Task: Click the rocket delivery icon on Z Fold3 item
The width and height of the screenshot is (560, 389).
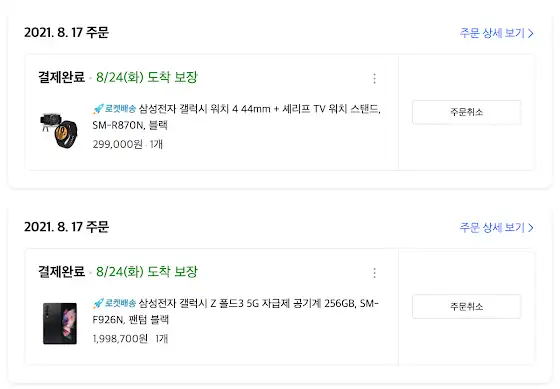Action: 99,303
